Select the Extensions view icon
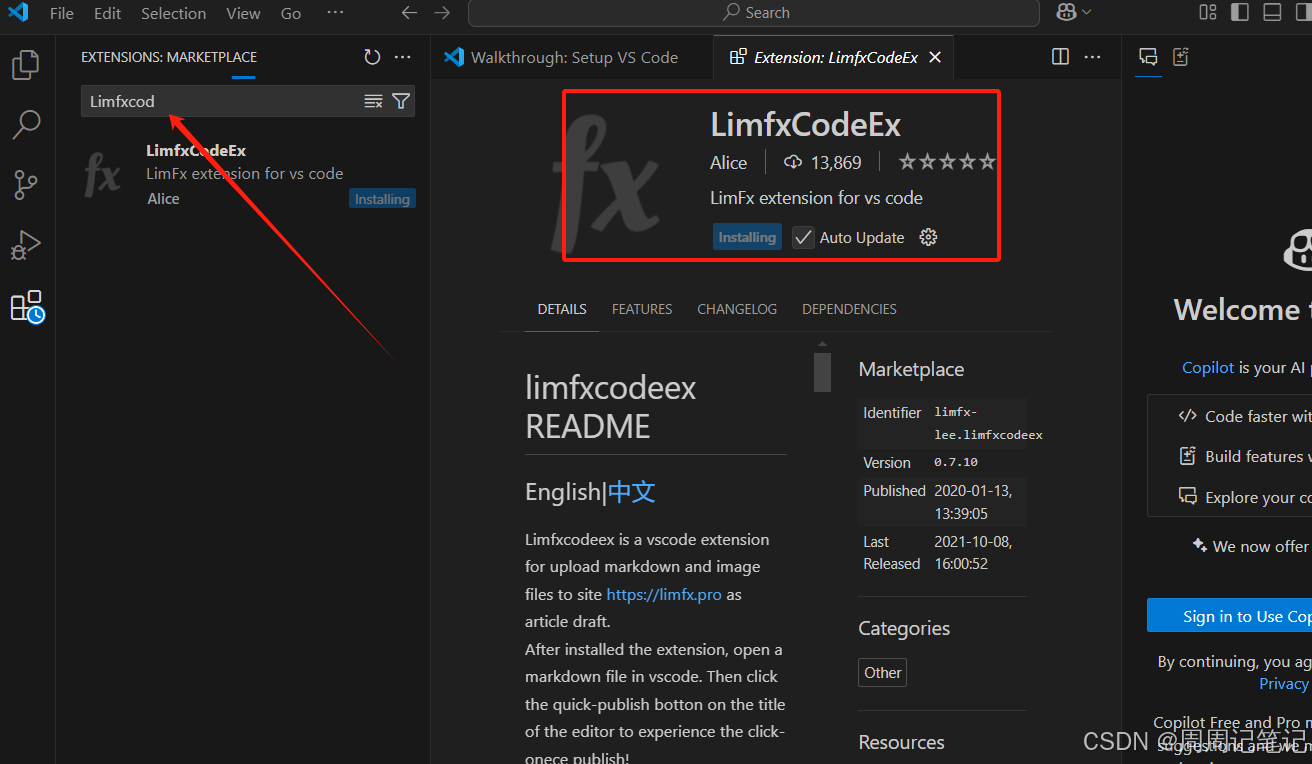 pos(26,306)
